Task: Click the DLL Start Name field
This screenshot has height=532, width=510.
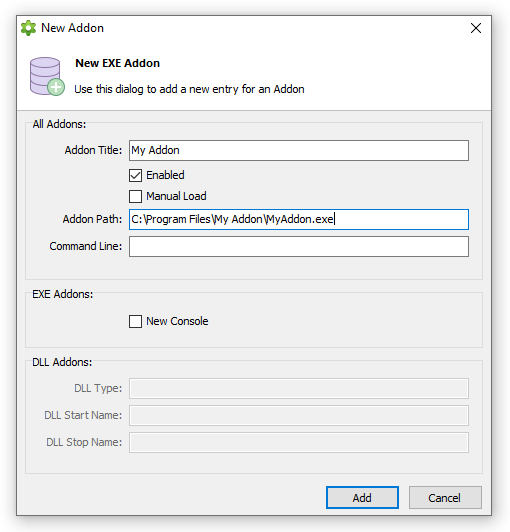Action: tap(299, 415)
